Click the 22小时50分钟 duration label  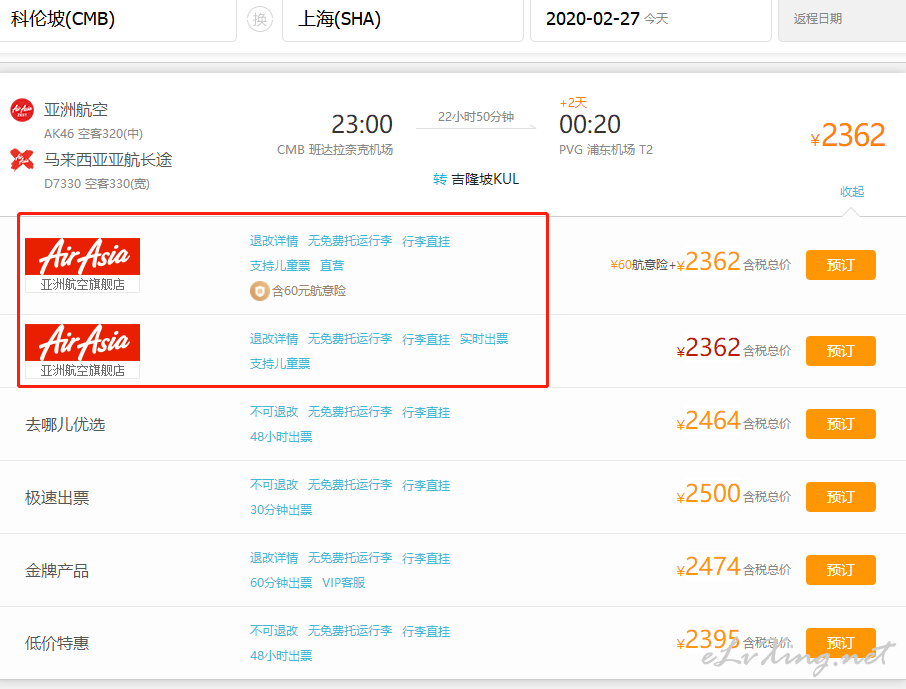click(x=476, y=117)
